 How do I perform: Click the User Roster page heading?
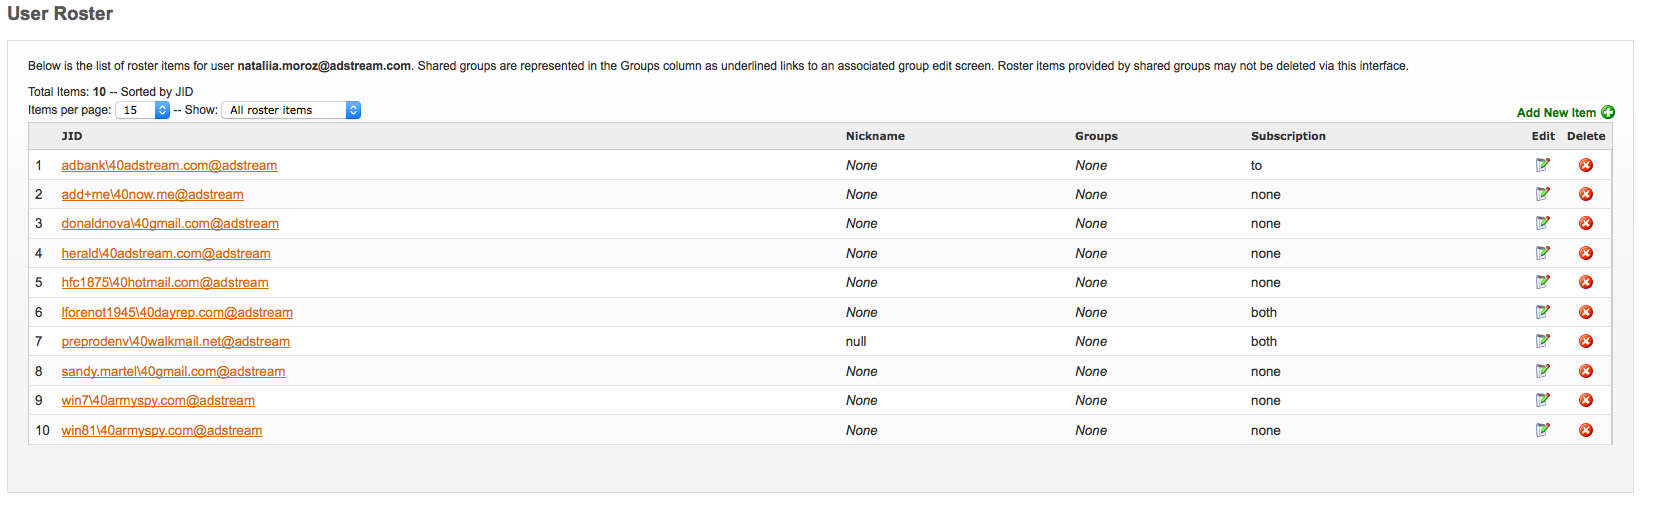point(60,13)
